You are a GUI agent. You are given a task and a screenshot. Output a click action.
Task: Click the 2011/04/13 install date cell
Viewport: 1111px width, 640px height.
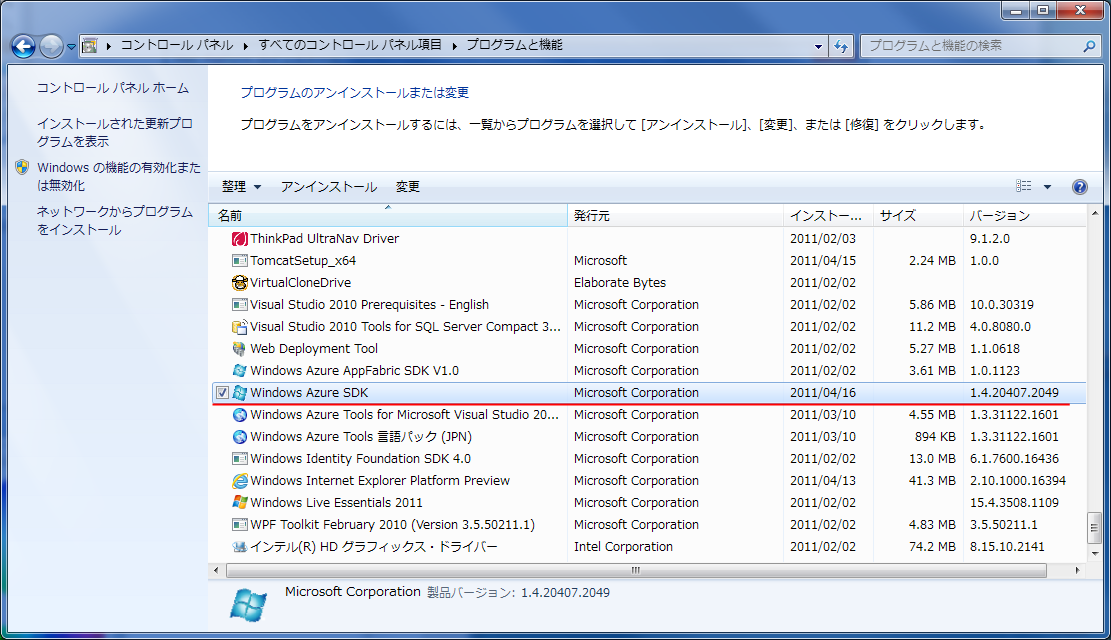(x=823, y=481)
